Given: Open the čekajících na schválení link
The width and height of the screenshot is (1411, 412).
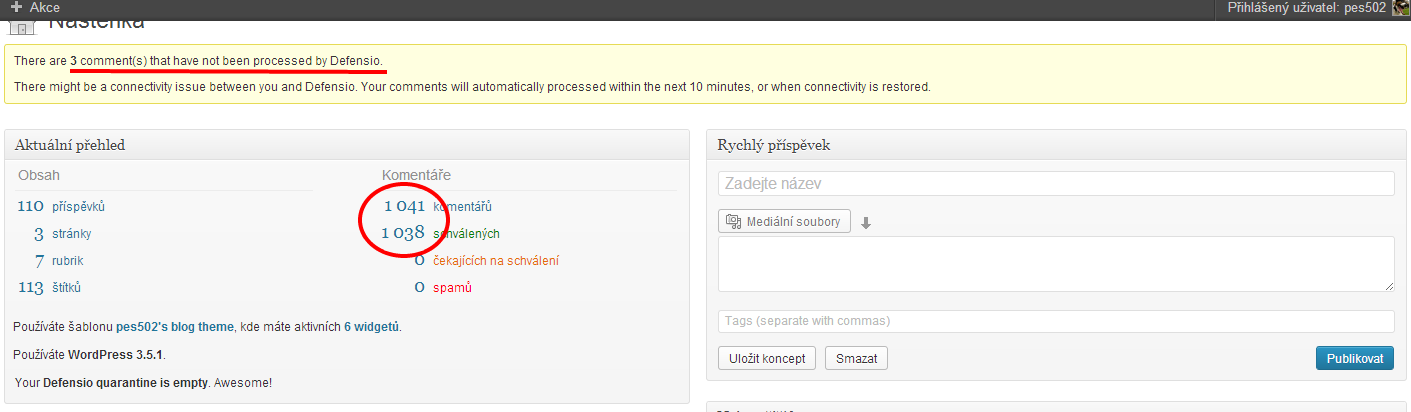Looking at the screenshot, I should coord(496,261).
